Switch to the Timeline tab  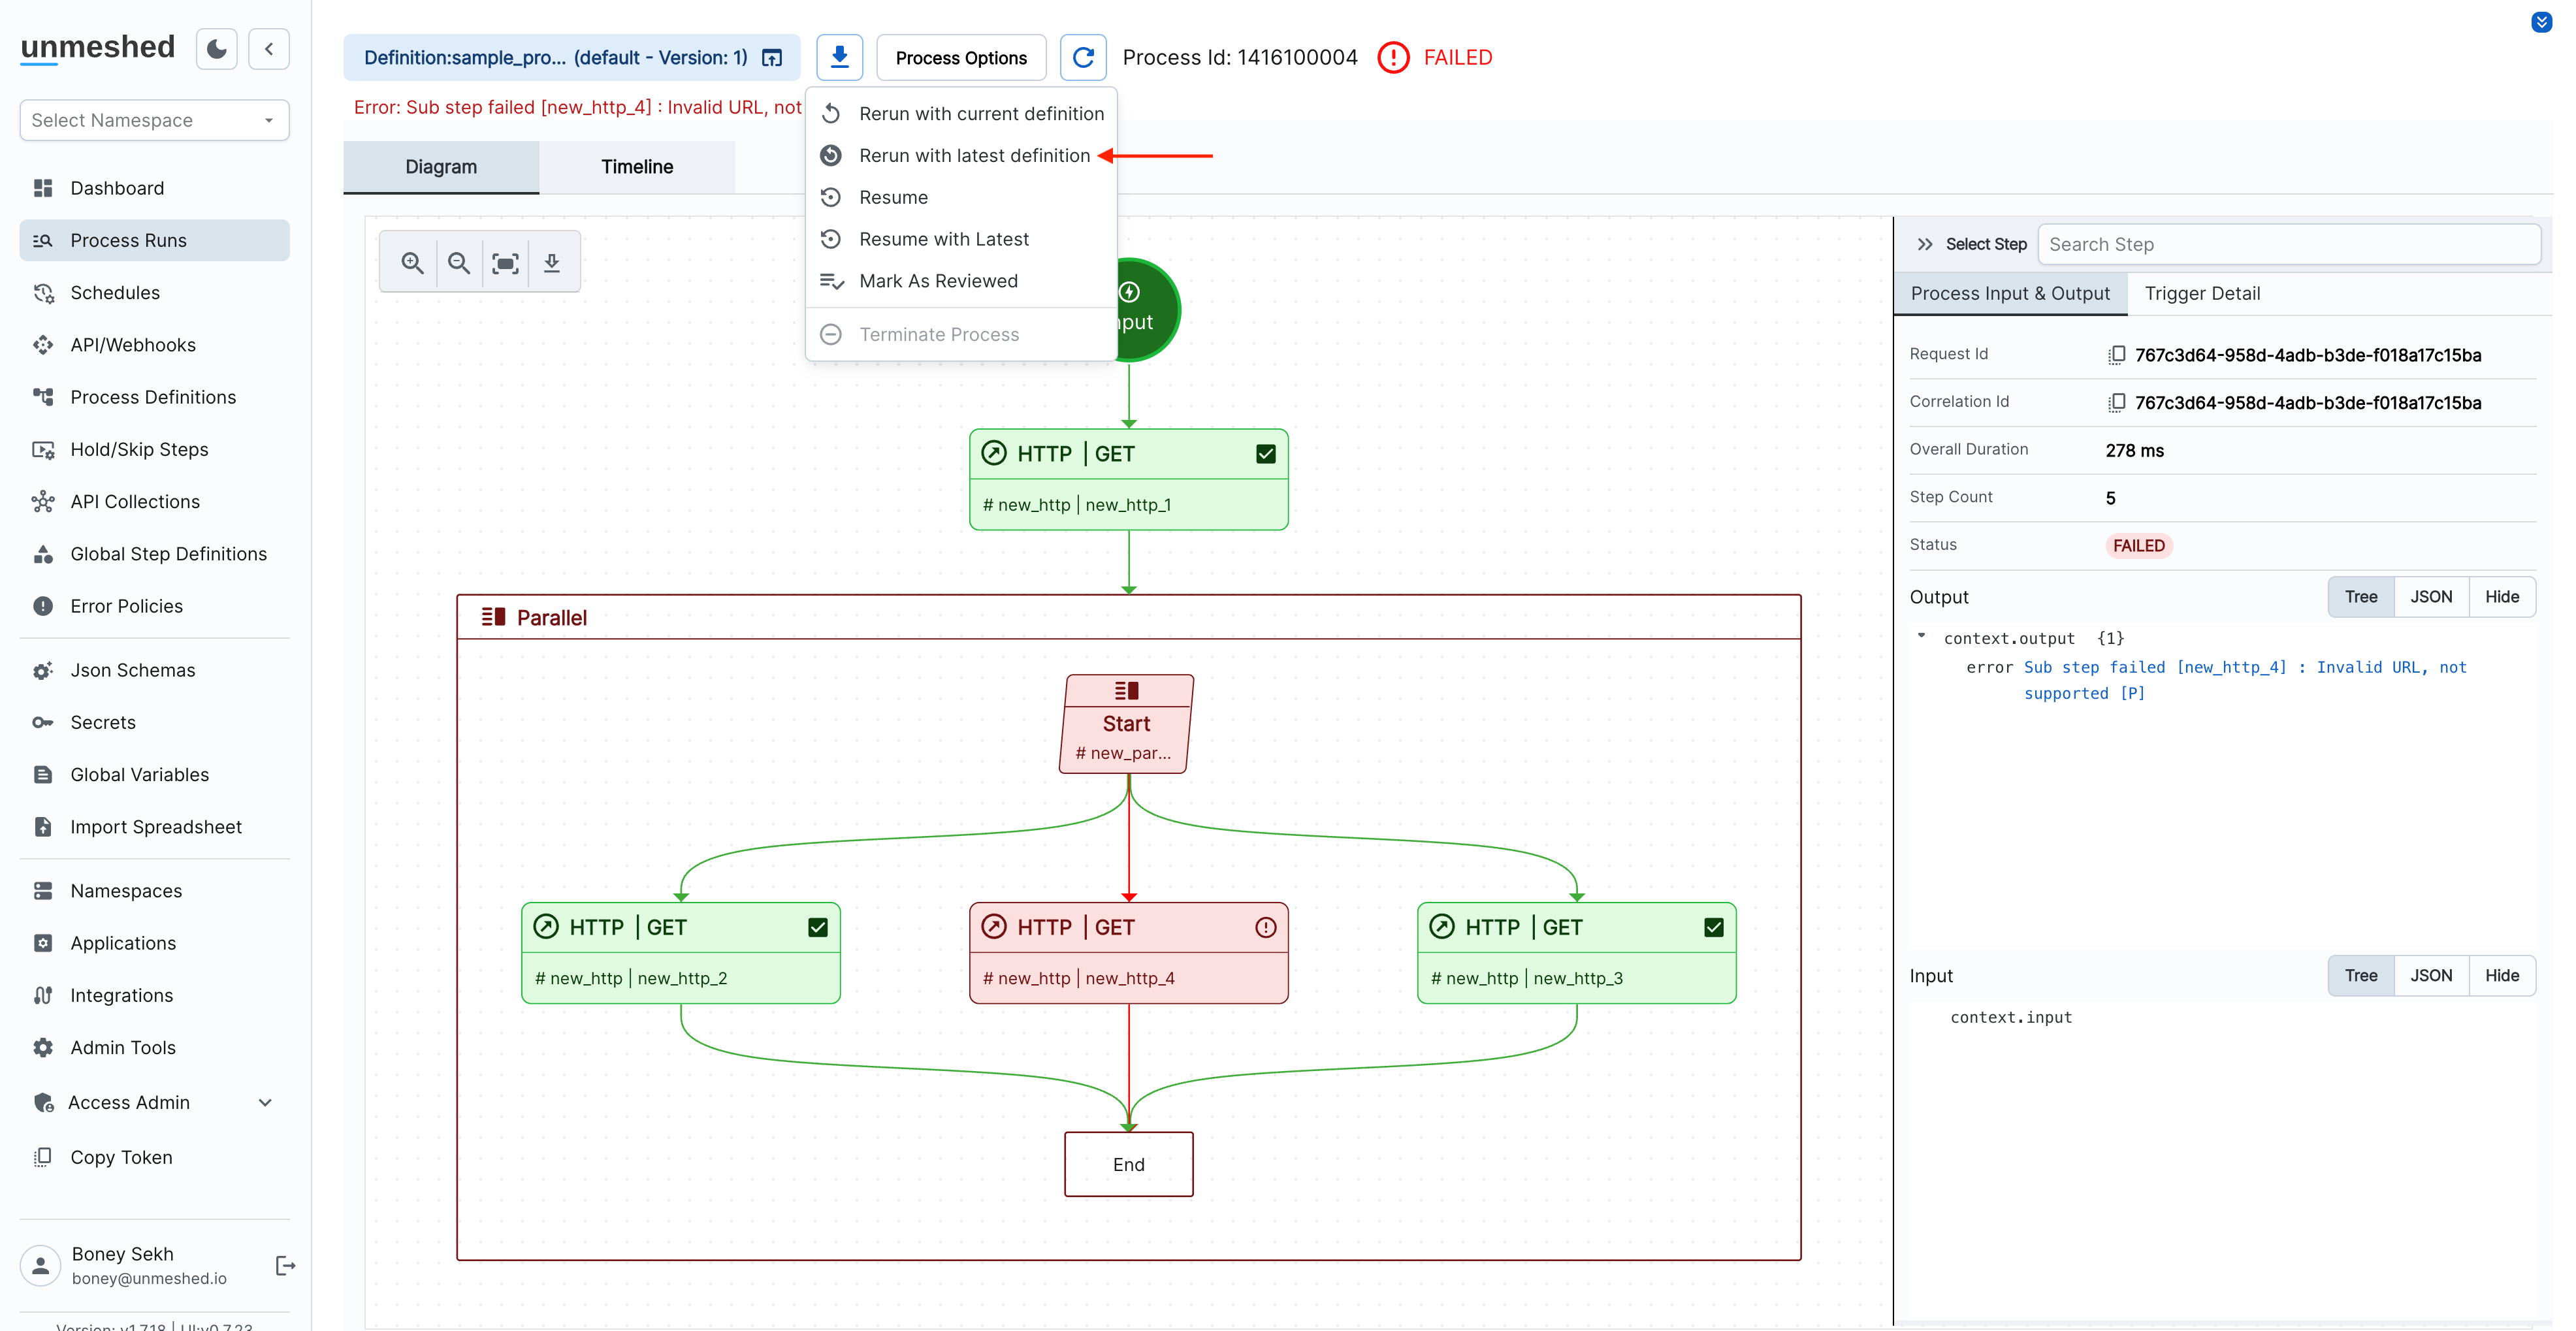point(637,167)
